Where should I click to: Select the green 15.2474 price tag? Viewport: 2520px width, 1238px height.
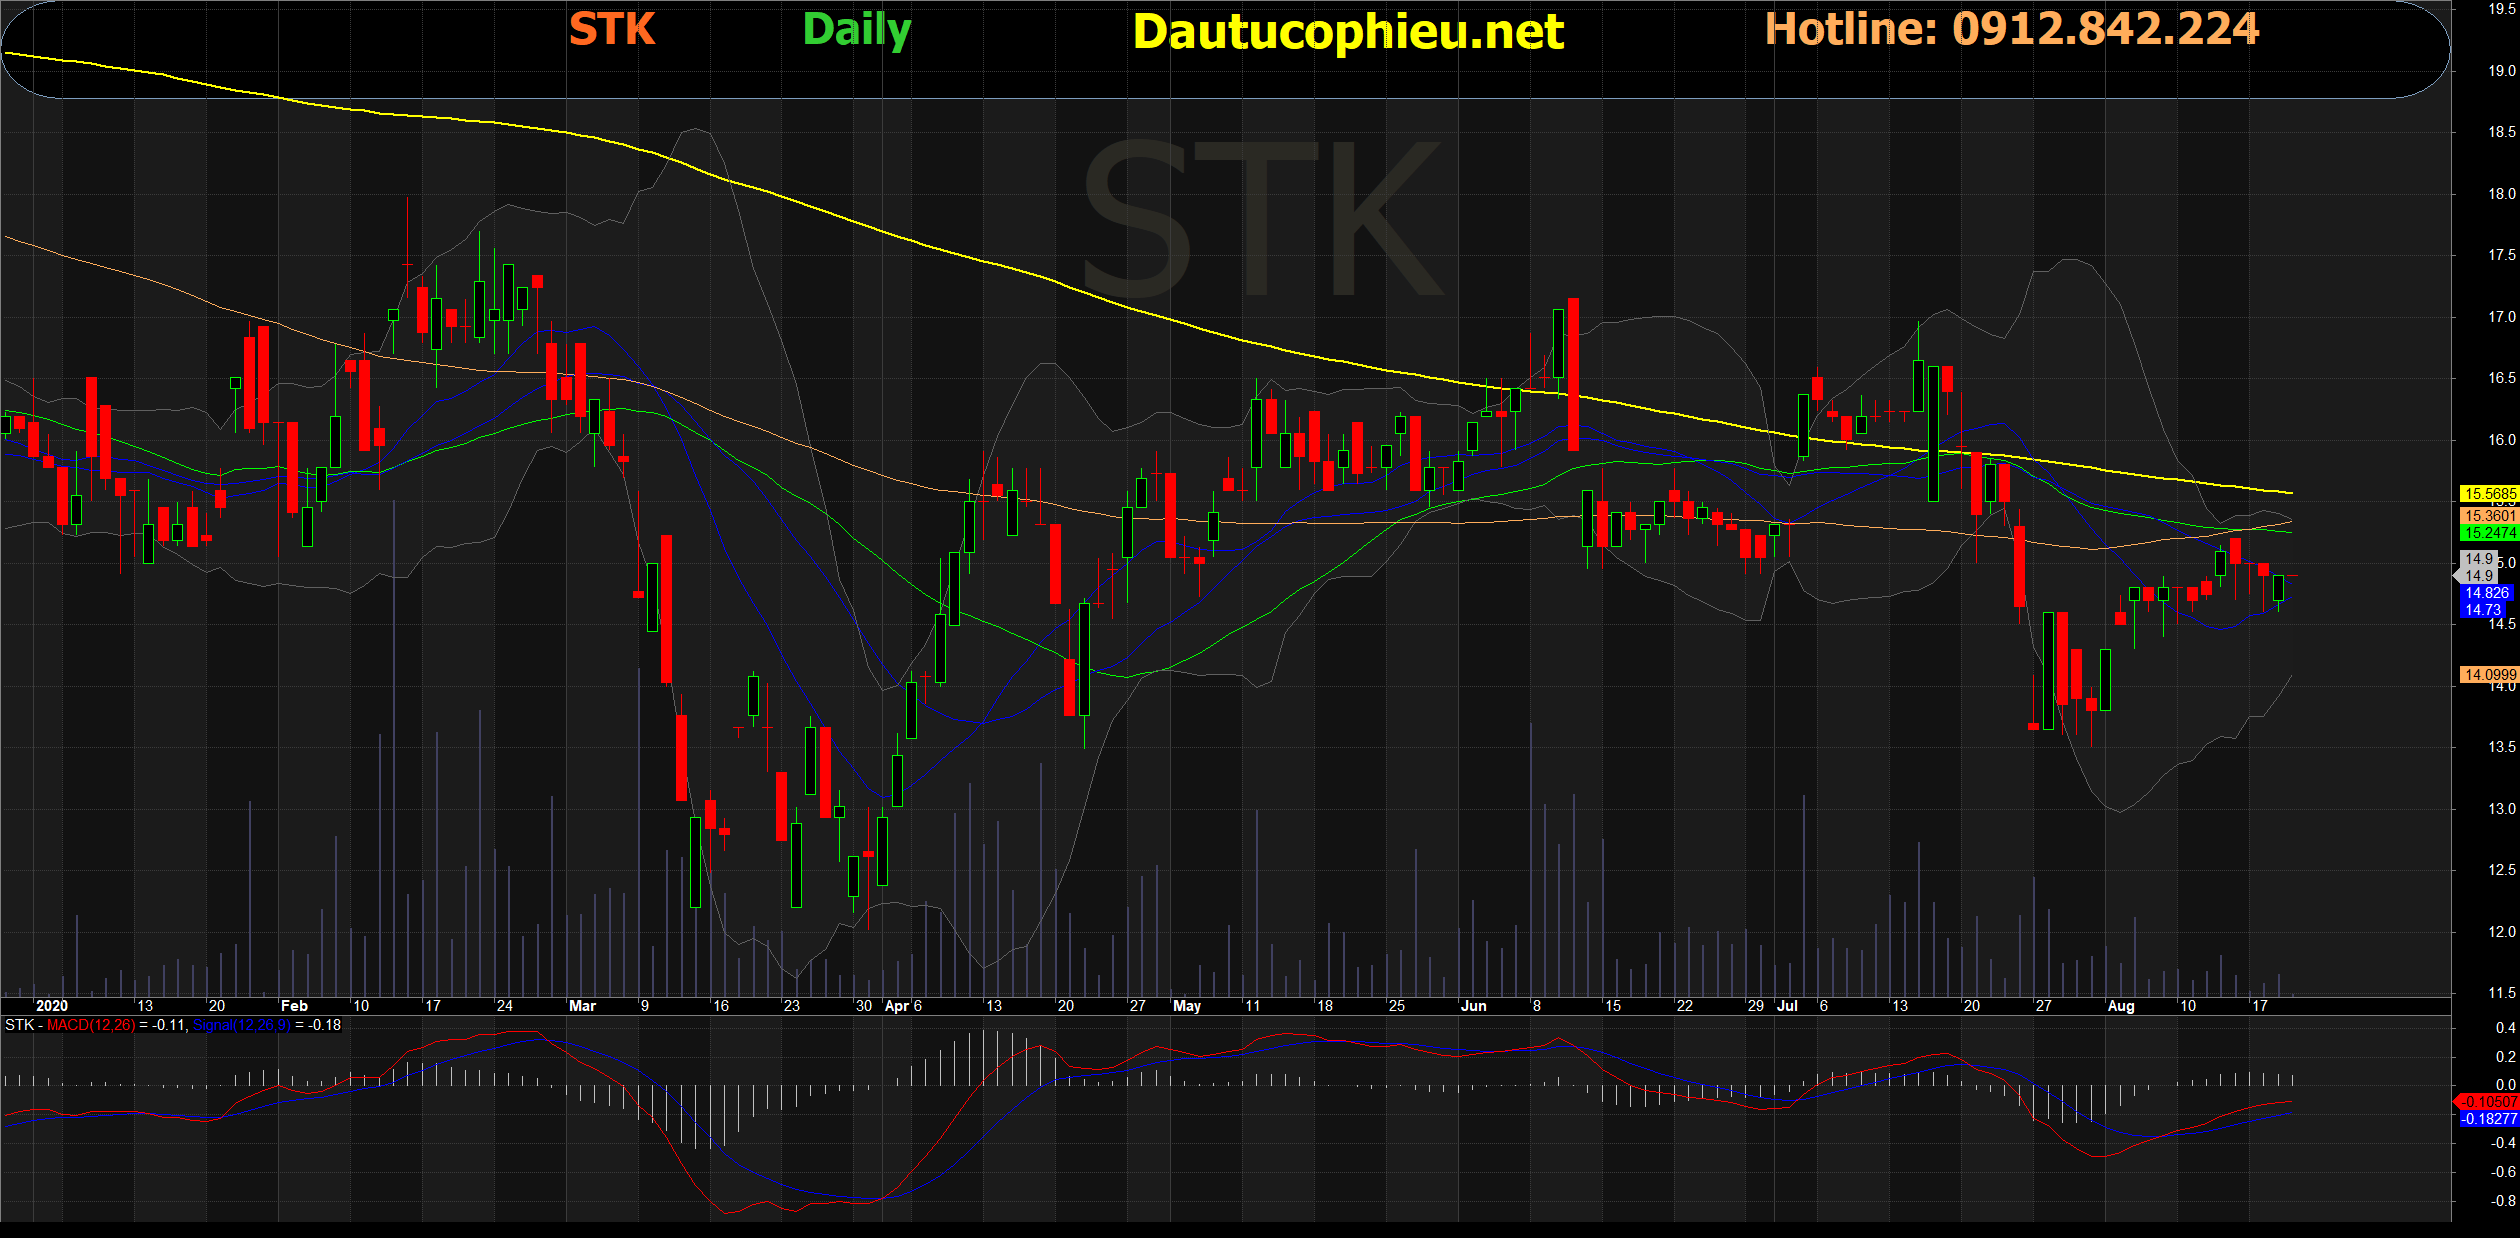(2489, 533)
